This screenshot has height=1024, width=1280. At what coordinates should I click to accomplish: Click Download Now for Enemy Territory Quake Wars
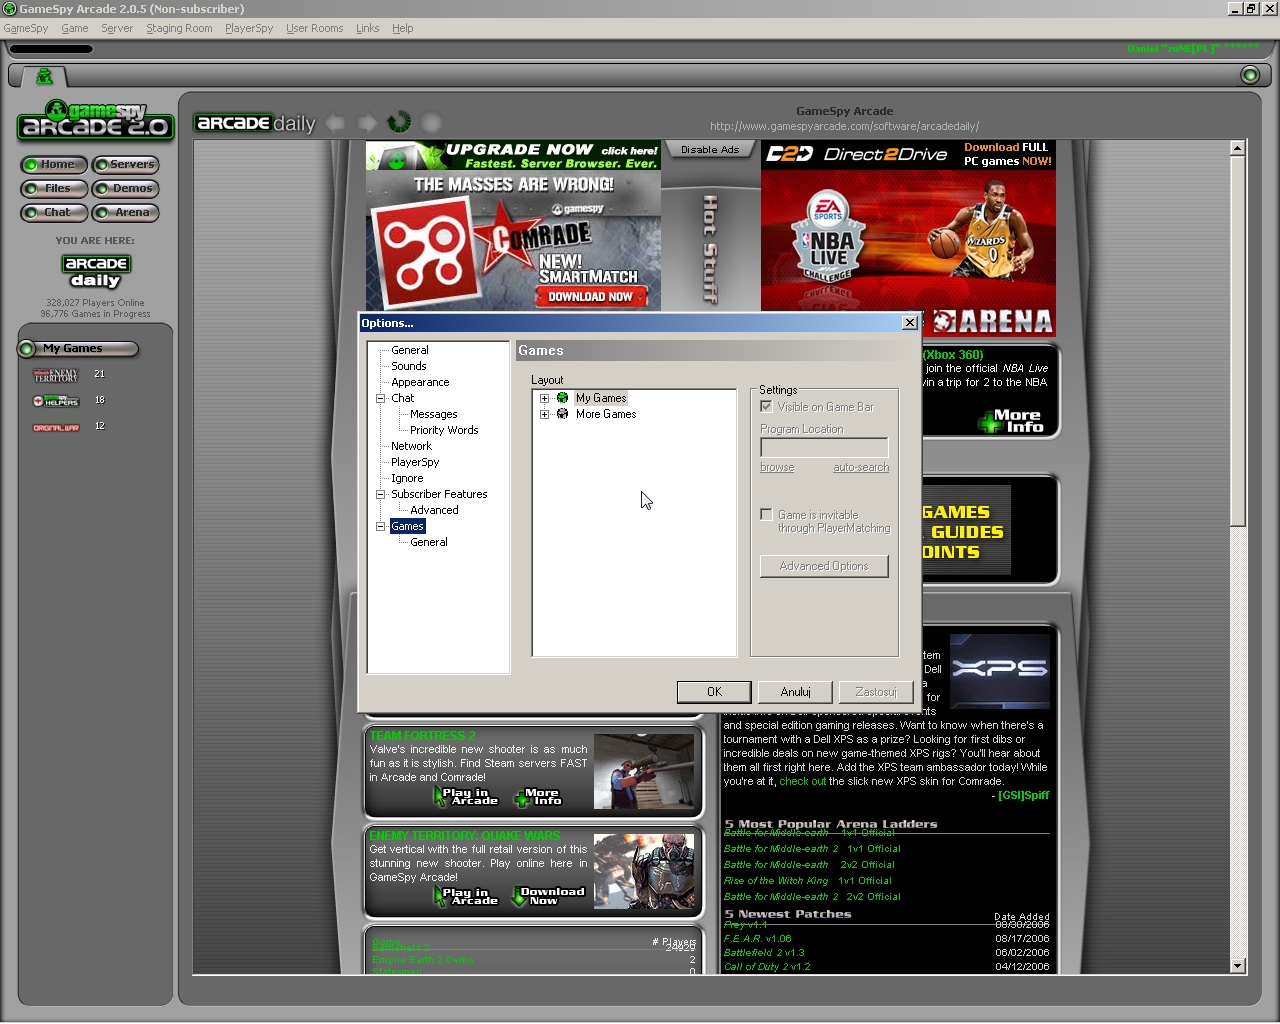coord(548,896)
